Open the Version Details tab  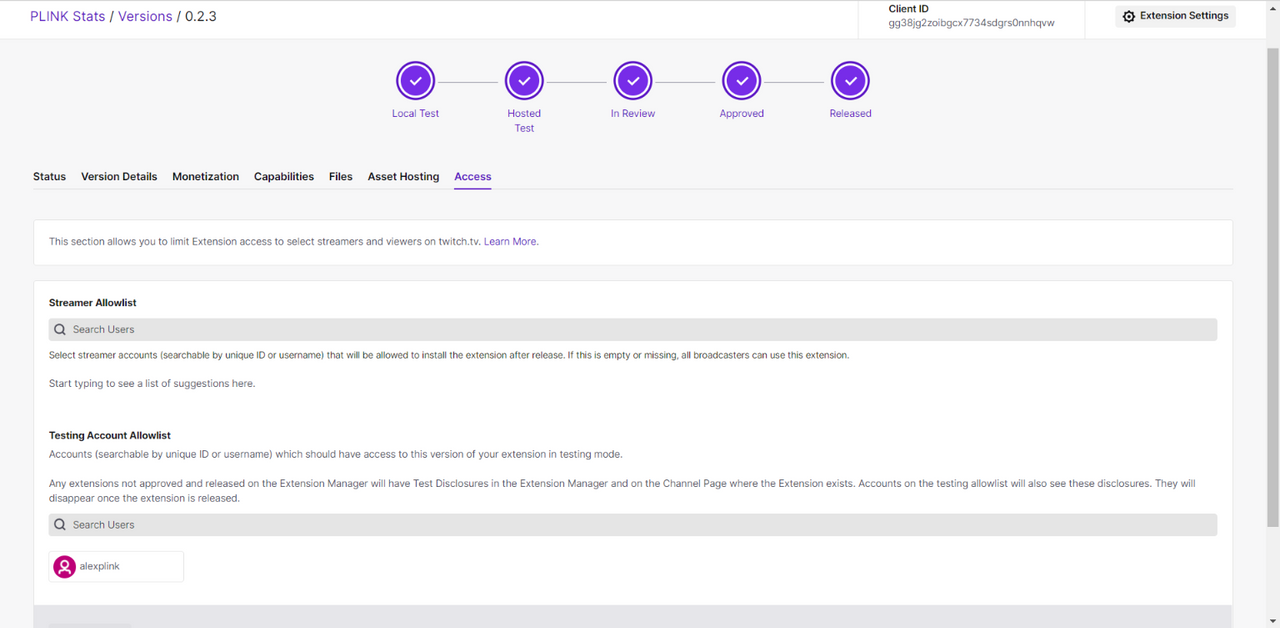(119, 176)
